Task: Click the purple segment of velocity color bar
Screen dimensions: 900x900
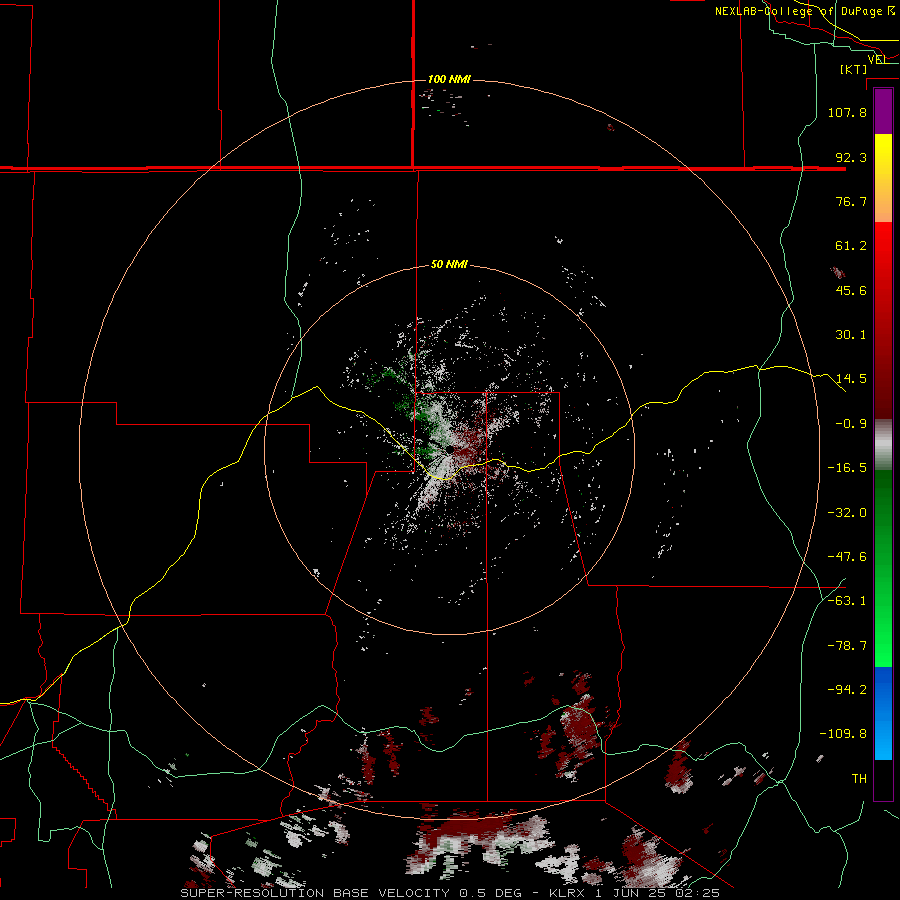Action: 883,111
